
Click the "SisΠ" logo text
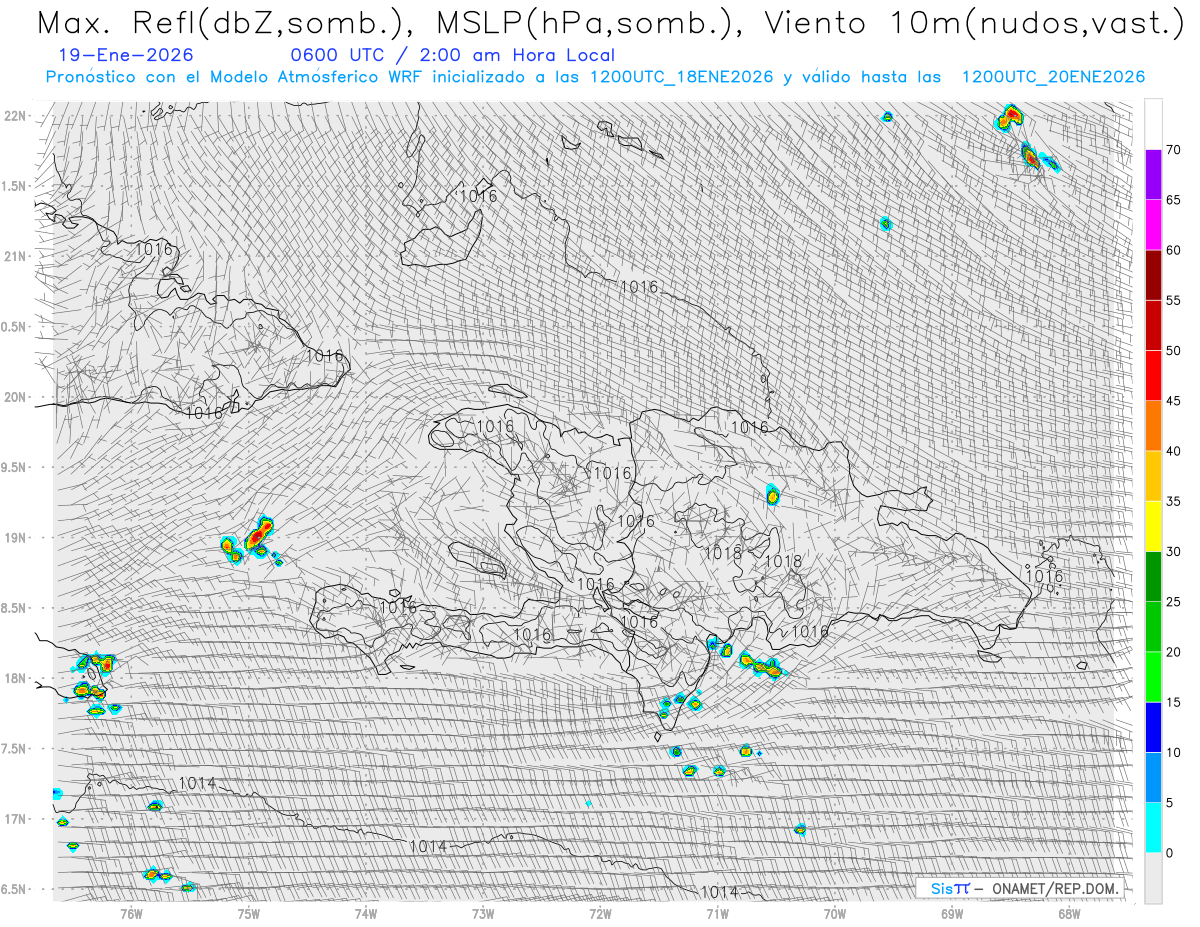pos(950,888)
